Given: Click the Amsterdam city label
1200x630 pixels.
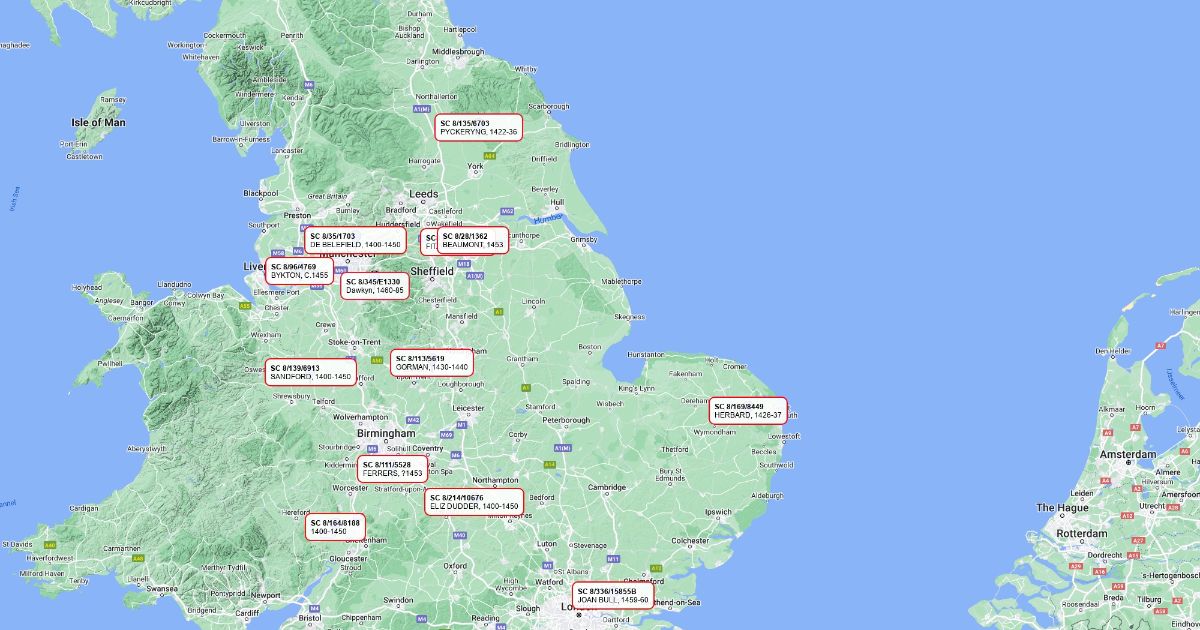Looking at the screenshot, I should coord(1128,454).
